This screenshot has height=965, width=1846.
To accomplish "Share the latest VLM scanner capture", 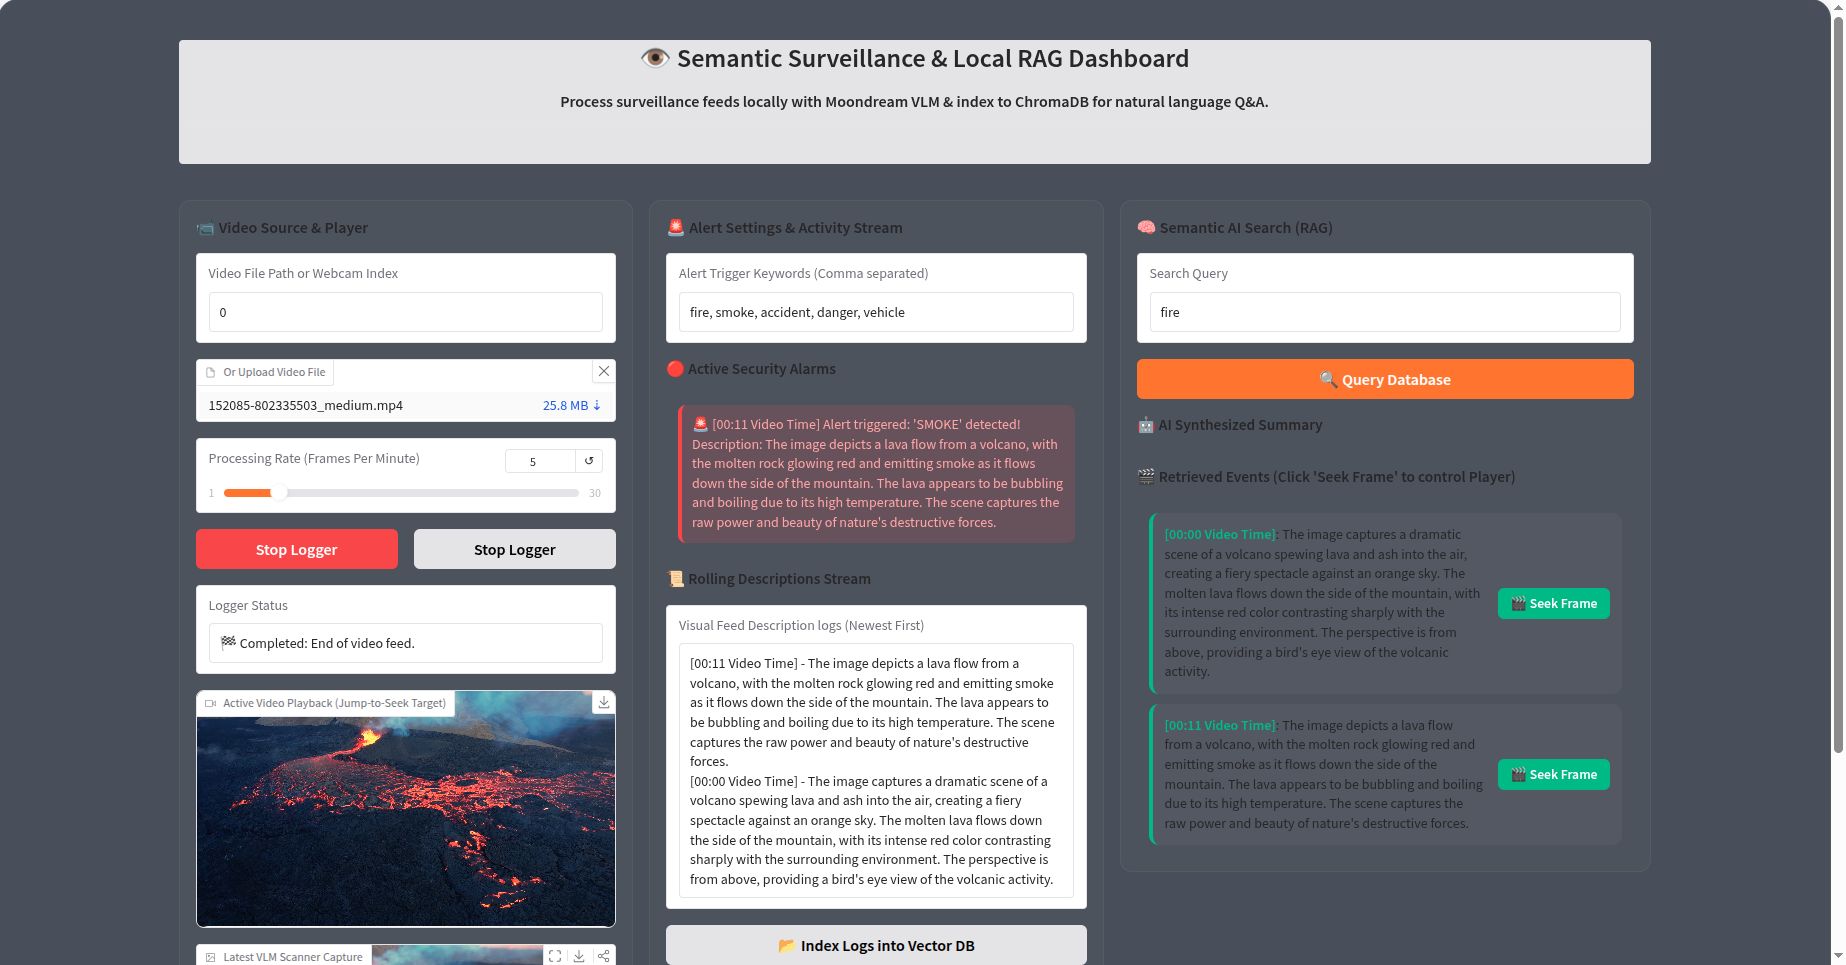I will (603, 956).
